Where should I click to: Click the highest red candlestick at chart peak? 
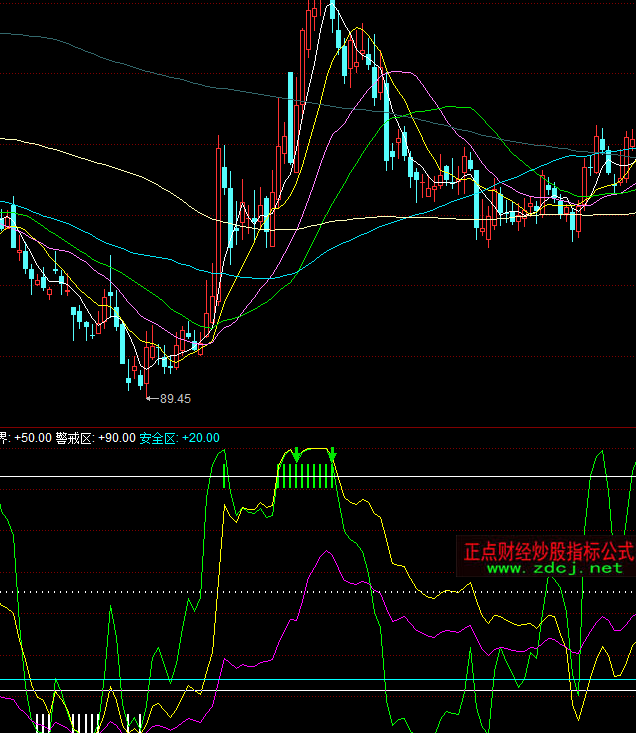[x=314, y=14]
